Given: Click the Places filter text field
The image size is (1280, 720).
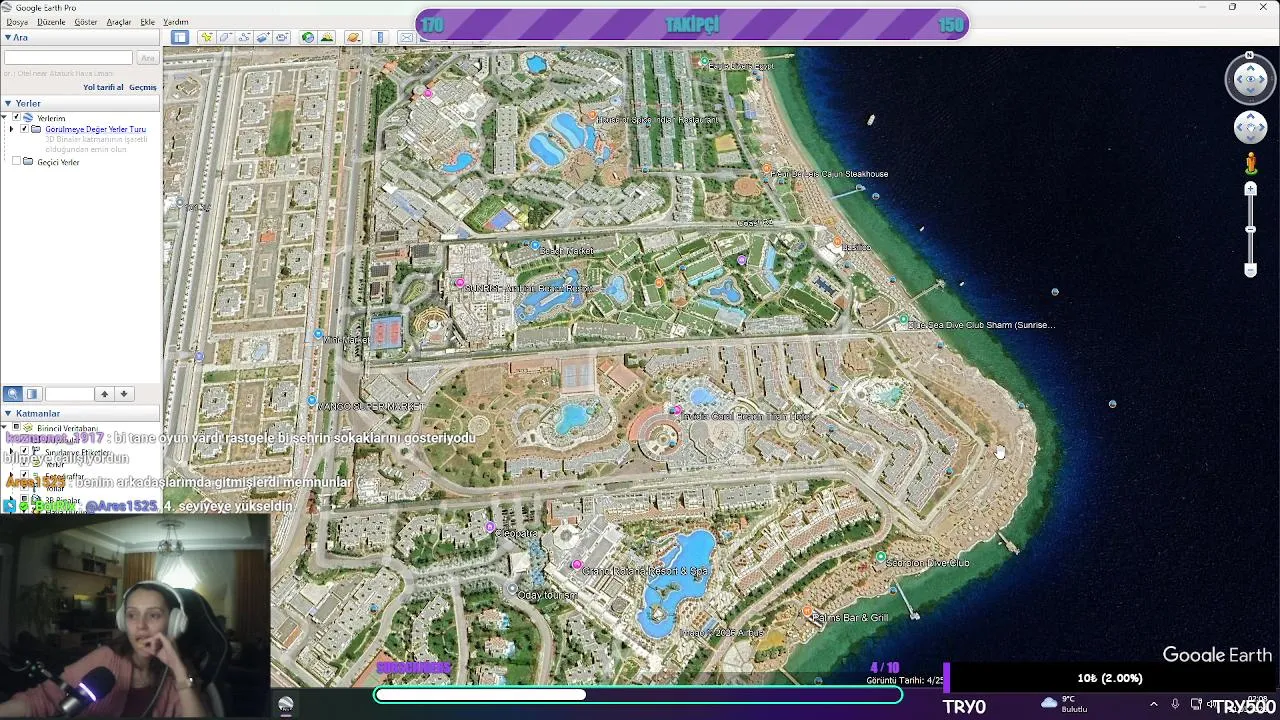Looking at the screenshot, I should pos(68,394).
